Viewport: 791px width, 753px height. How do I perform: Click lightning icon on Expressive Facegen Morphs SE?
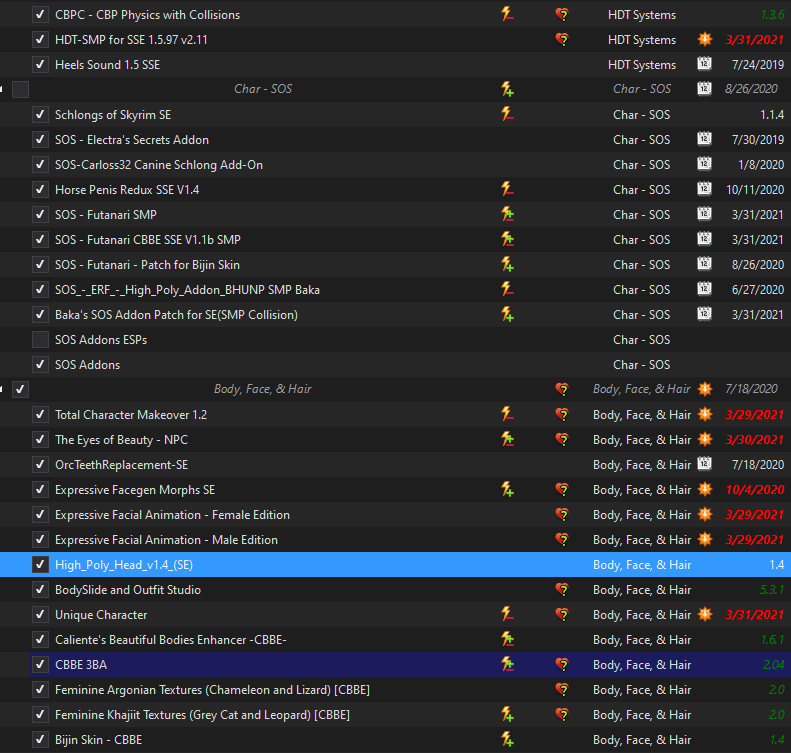pyautogui.click(x=507, y=489)
